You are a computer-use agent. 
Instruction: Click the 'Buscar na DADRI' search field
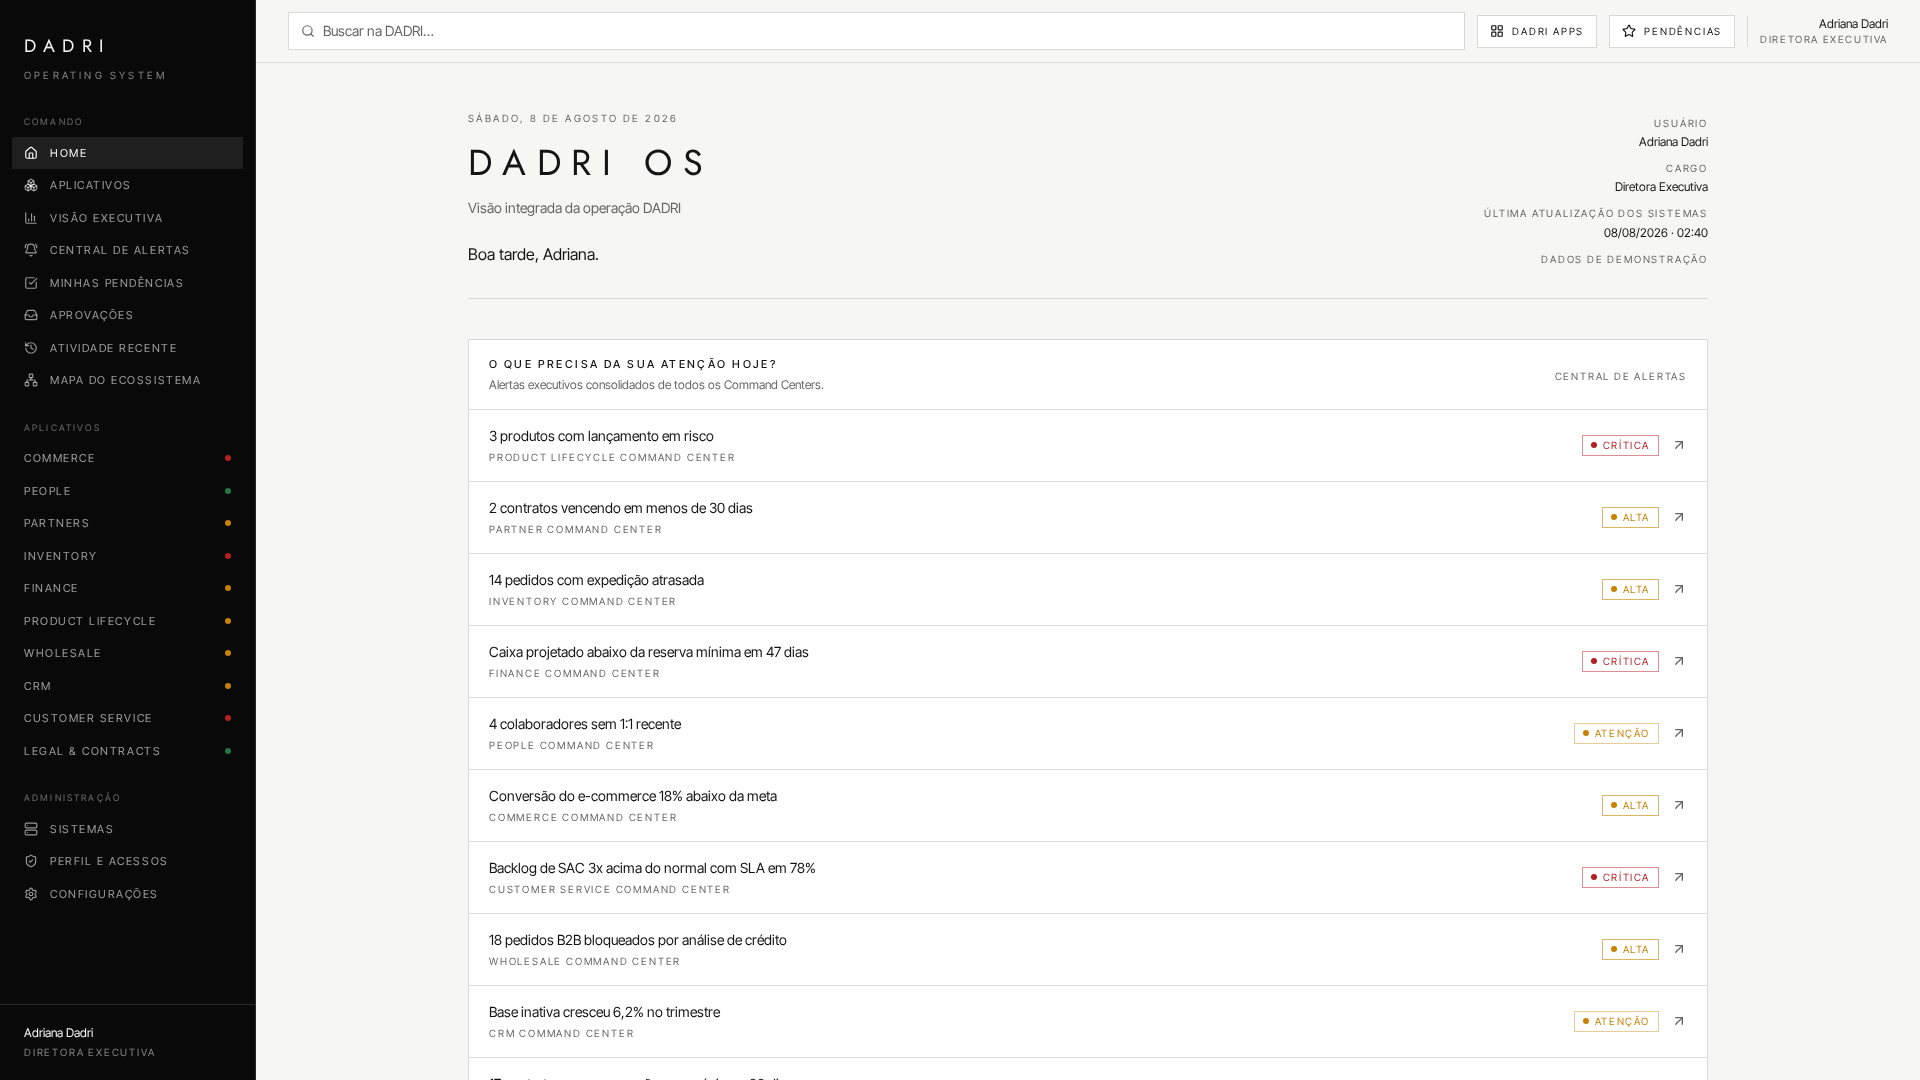tap(876, 31)
